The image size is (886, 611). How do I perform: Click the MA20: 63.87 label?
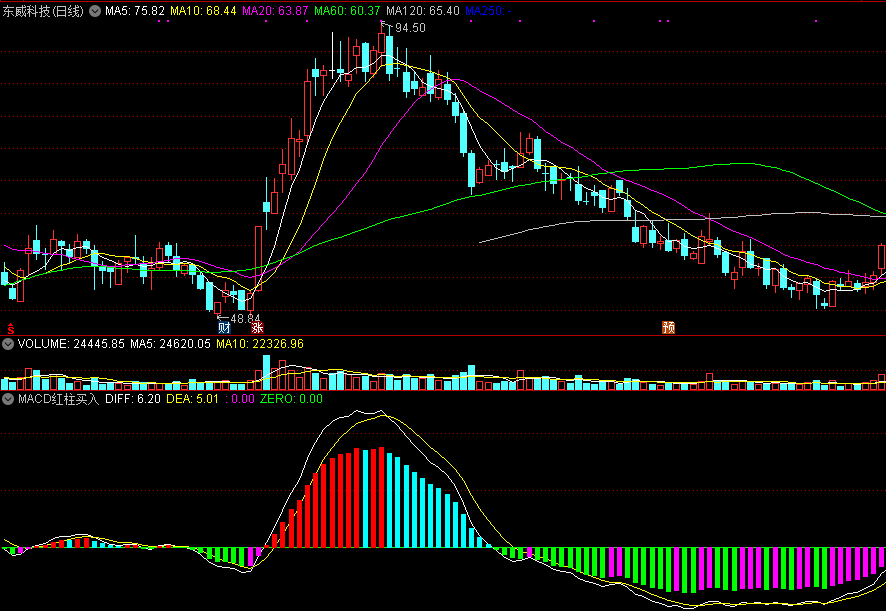(x=275, y=11)
